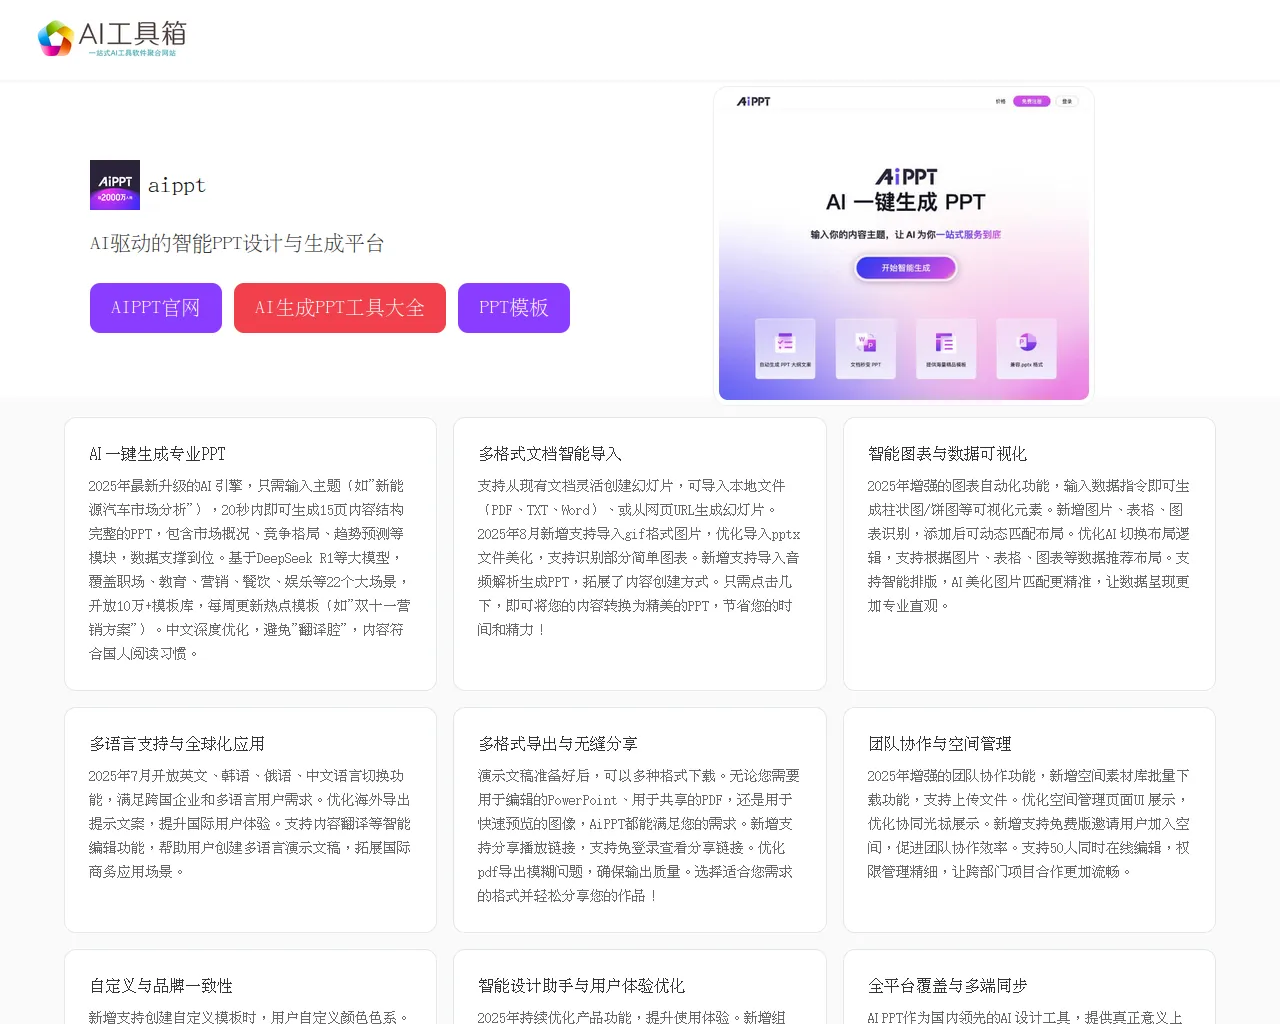Click the heading "AI 一键生成专业PPT"

(x=158, y=454)
